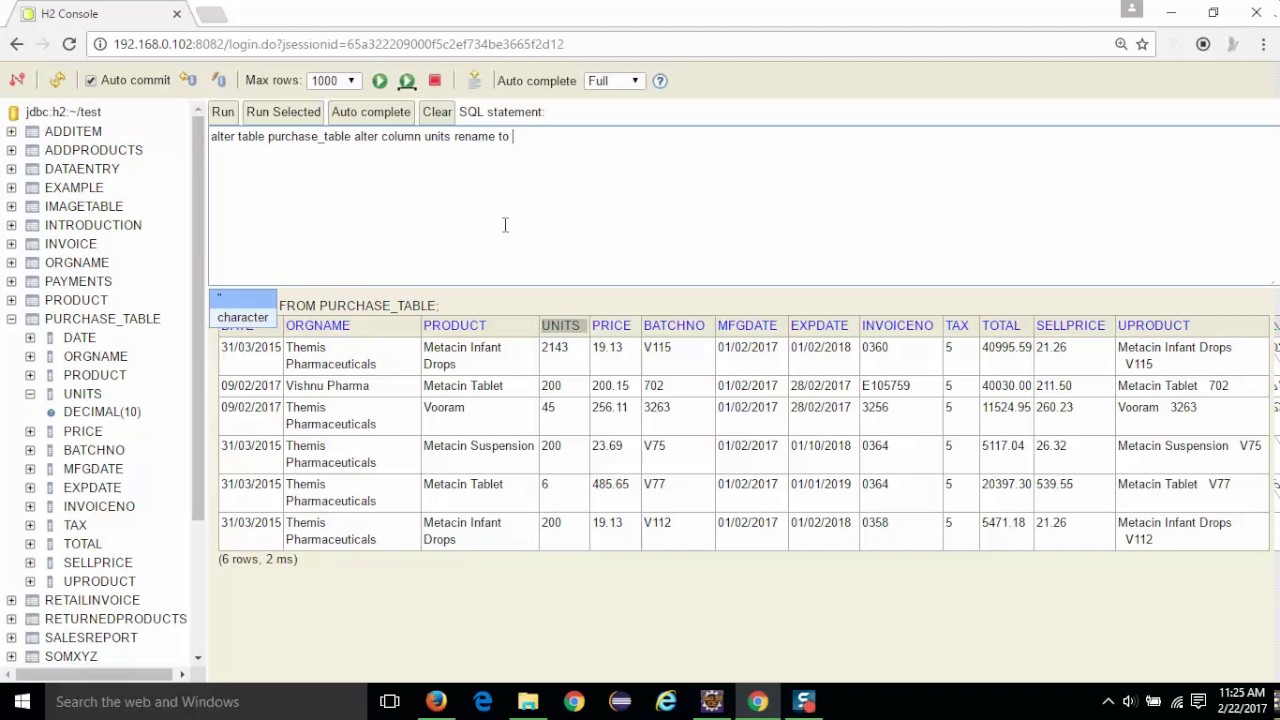This screenshot has width=1280, height=720.
Task: Collapse the UNITS column node
Action: tap(30, 394)
